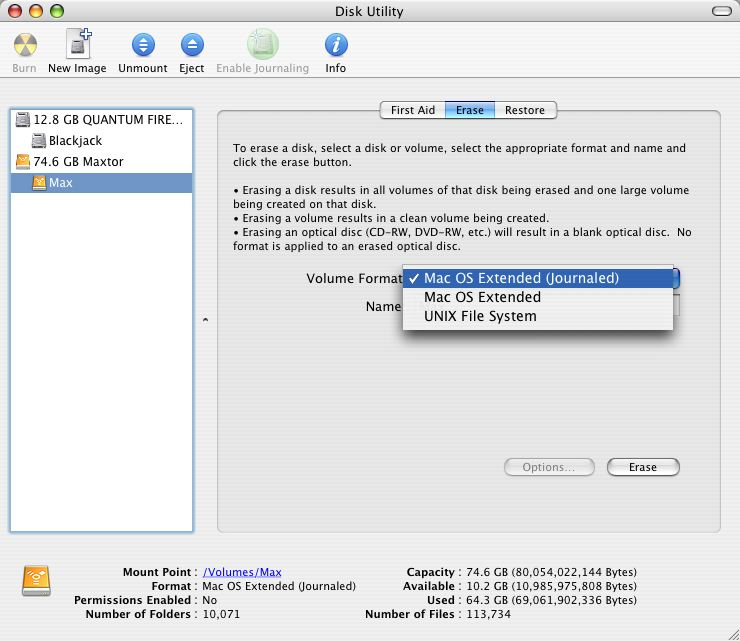Click the green zoom window button

57,11
